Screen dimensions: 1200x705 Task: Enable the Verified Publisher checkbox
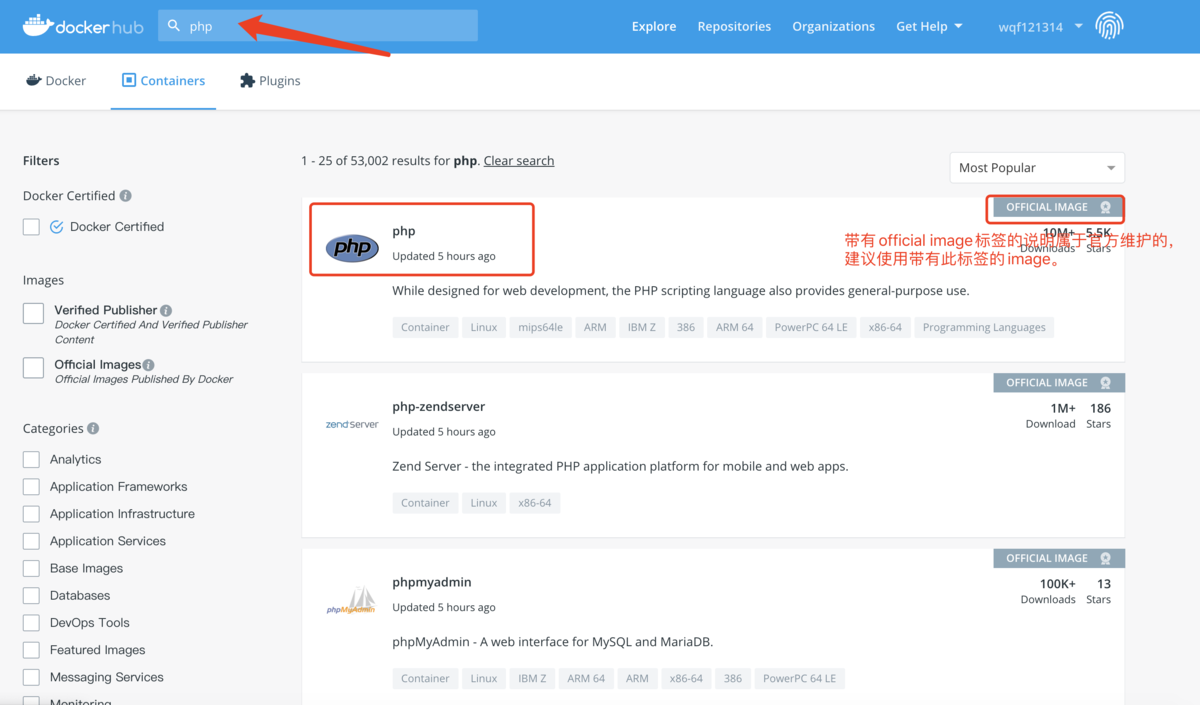[33, 314]
